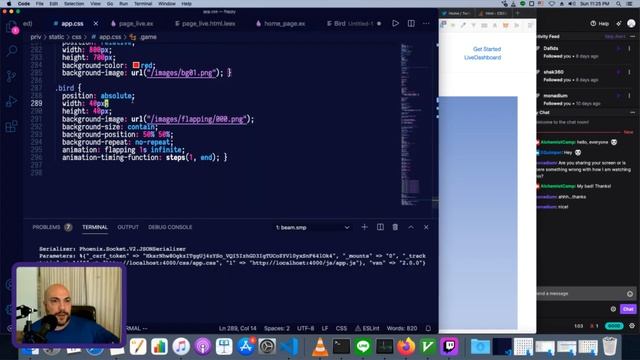Open Spotlight search in macOS menu bar
The height and width of the screenshot is (360, 640).
(618, 4)
